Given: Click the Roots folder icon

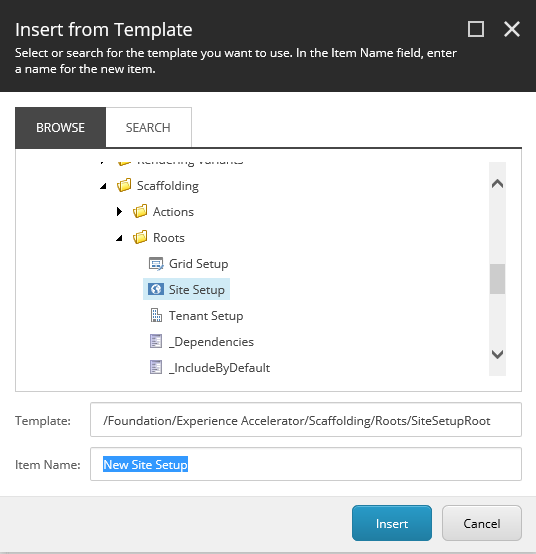Looking at the screenshot, I should (x=140, y=237).
